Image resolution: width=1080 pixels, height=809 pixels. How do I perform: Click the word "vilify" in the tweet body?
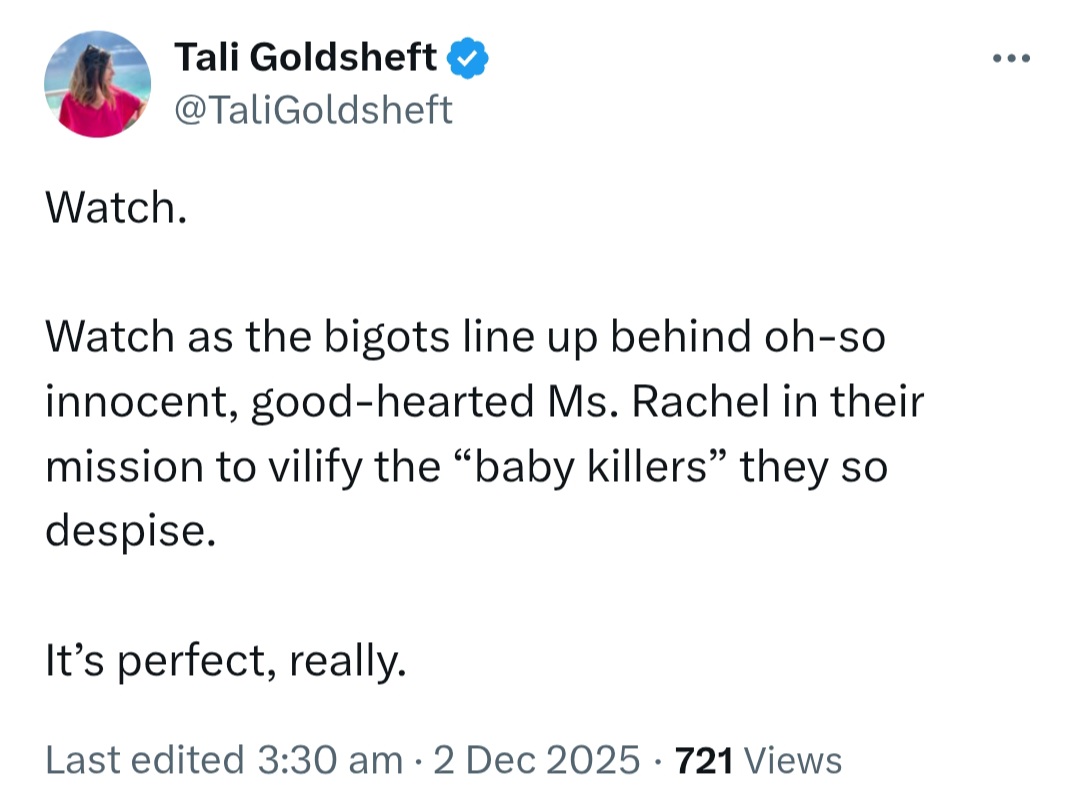(x=314, y=467)
